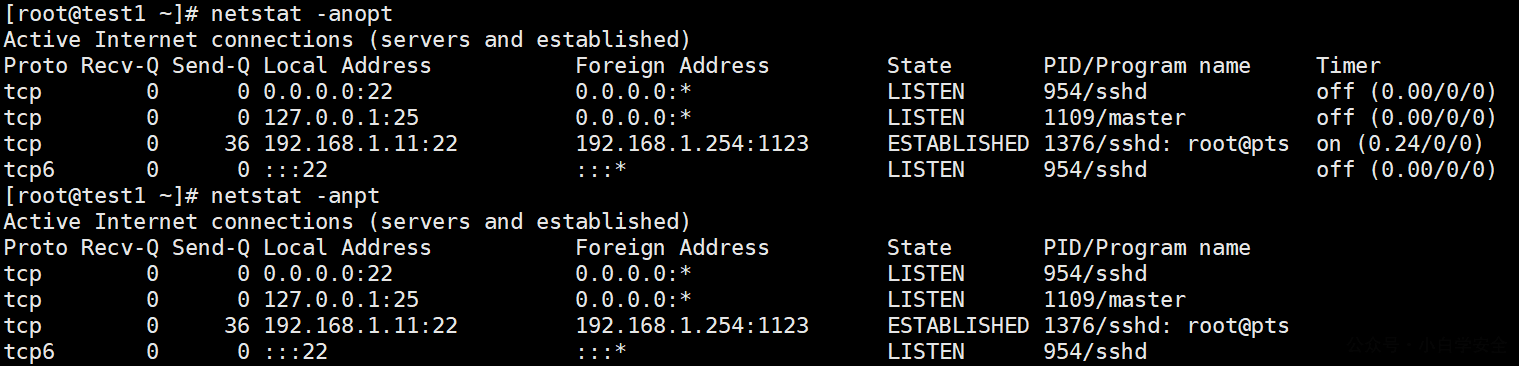Click the last '954/sshd' entry at the bottom
The width and height of the screenshot is (1519, 366).
pos(1095,352)
